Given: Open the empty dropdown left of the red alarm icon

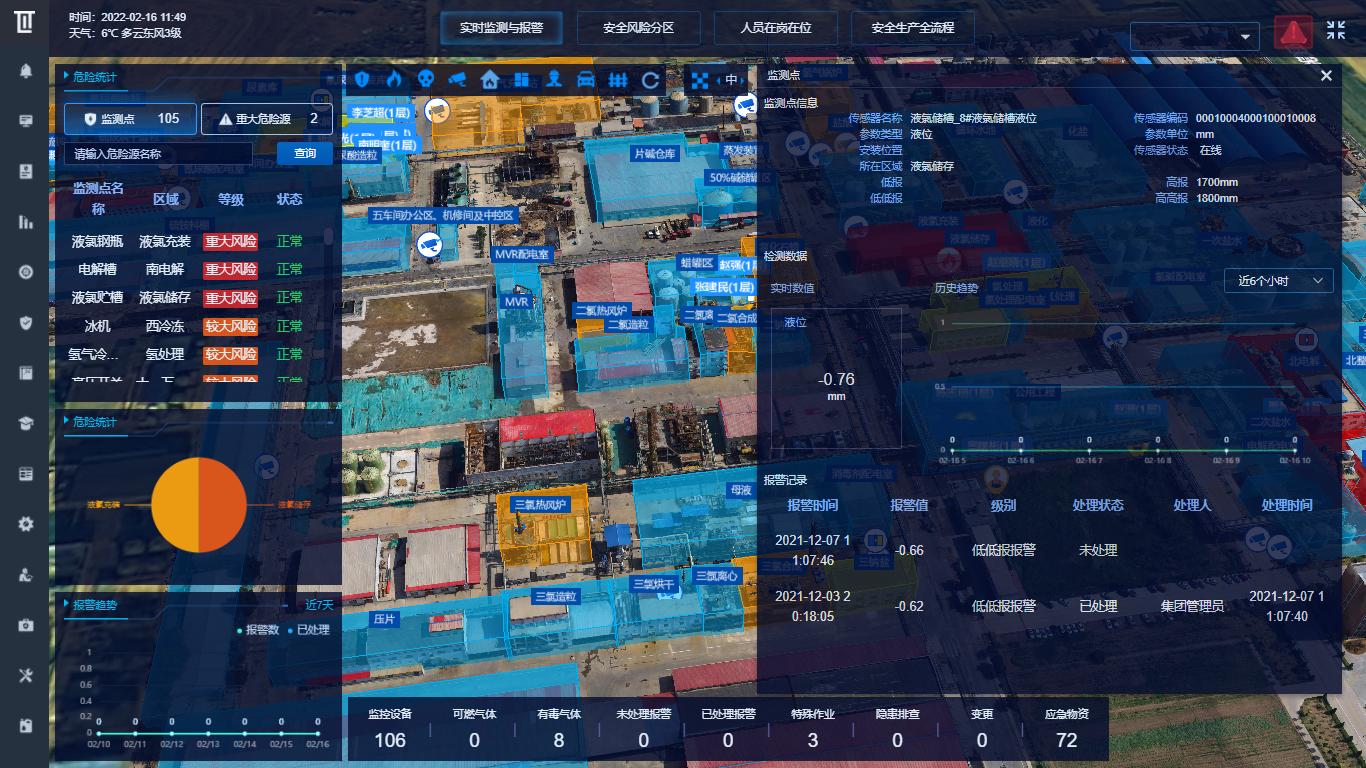Looking at the screenshot, I should click(x=1194, y=37).
